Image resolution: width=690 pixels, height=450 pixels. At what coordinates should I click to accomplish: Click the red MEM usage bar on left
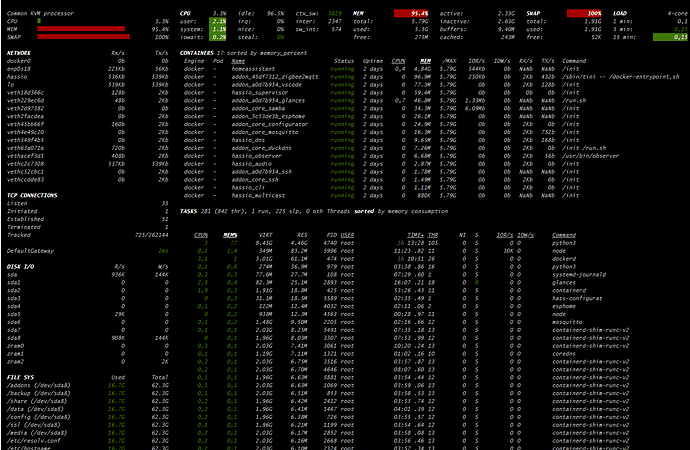[x=81, y=29]
